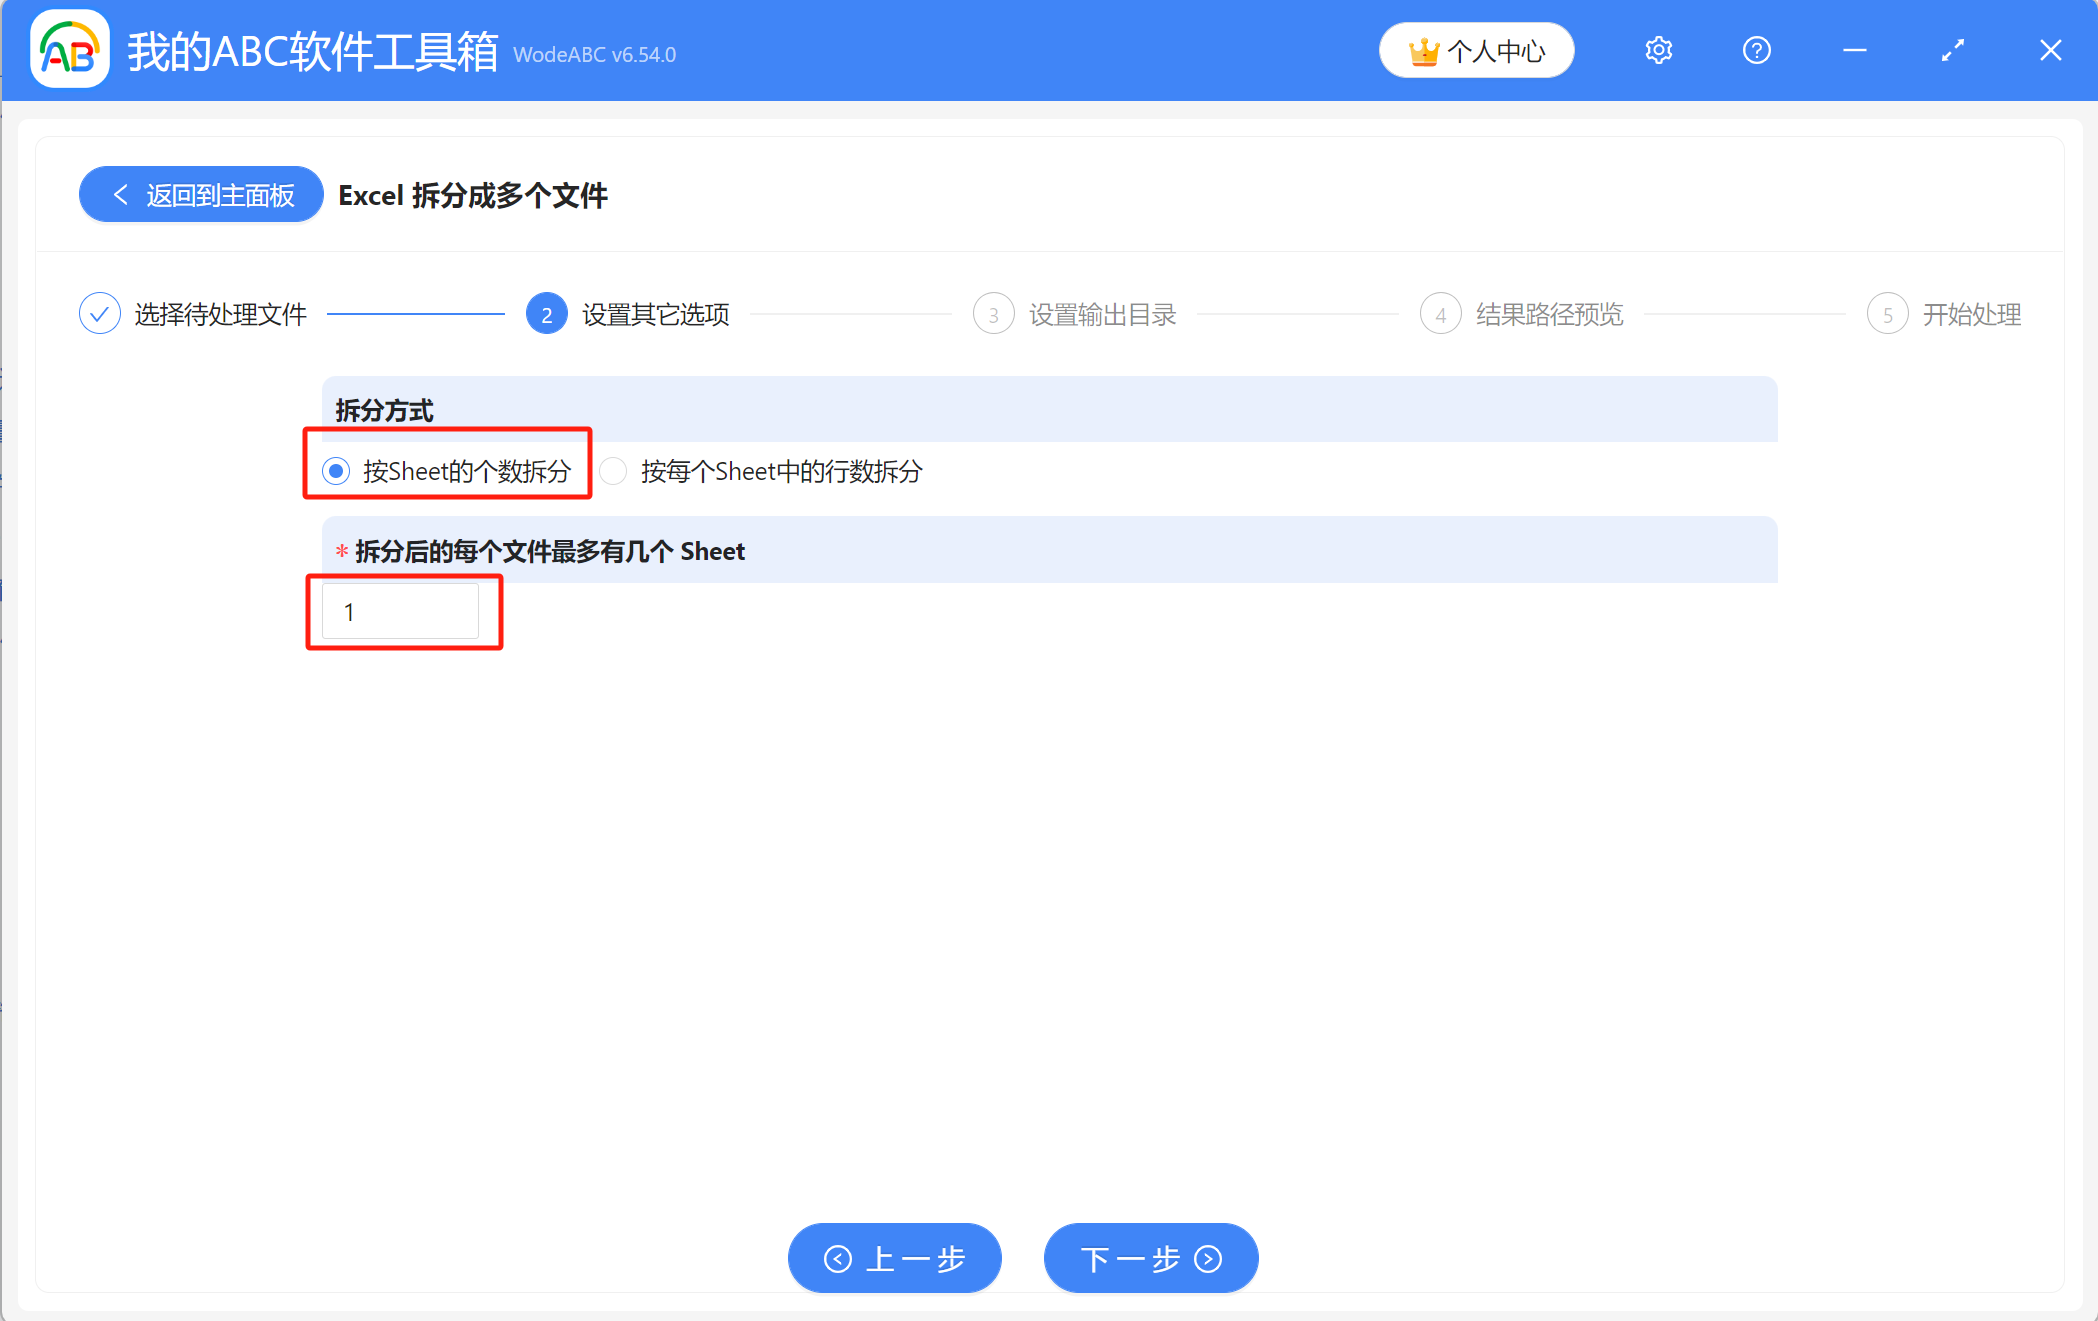Open the 个人中心 personal center

pyautogui.click(x=1476, y=49)
